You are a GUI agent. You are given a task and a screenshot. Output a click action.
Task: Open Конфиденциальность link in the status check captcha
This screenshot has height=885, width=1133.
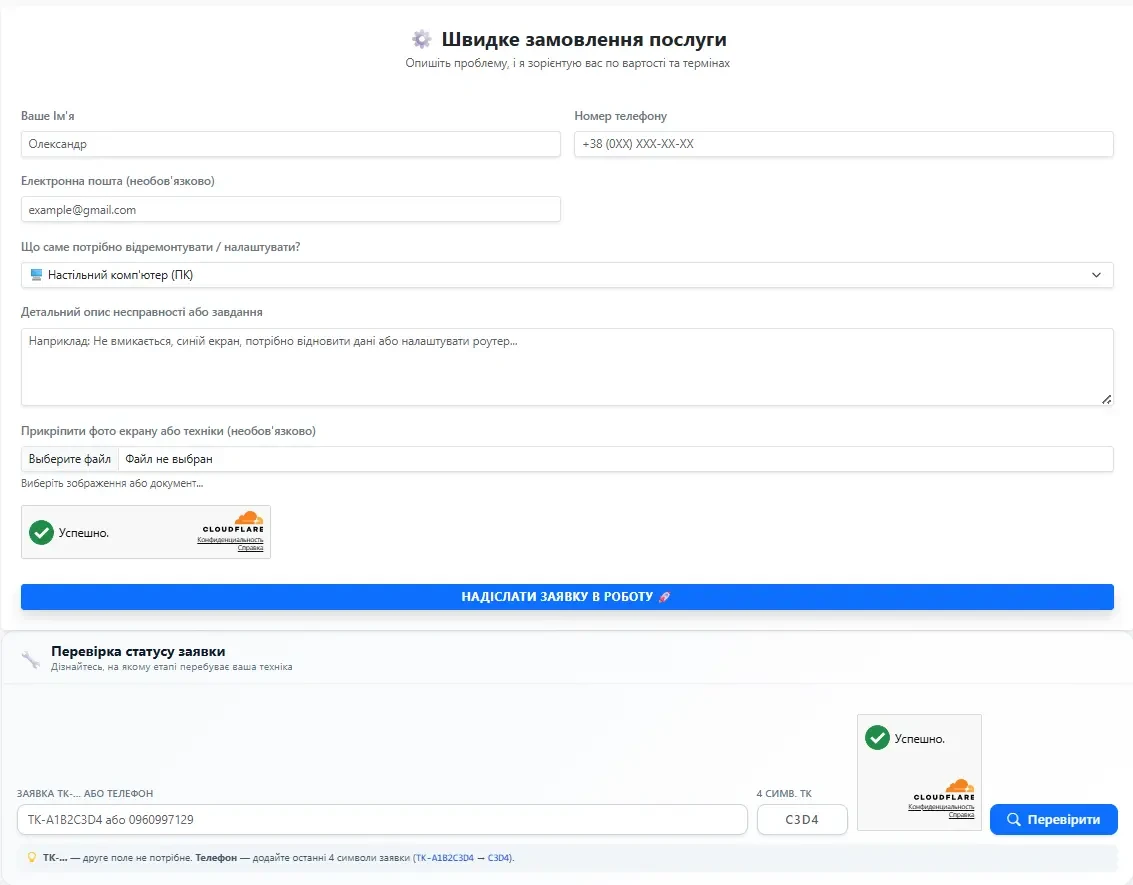click(942, 807)
